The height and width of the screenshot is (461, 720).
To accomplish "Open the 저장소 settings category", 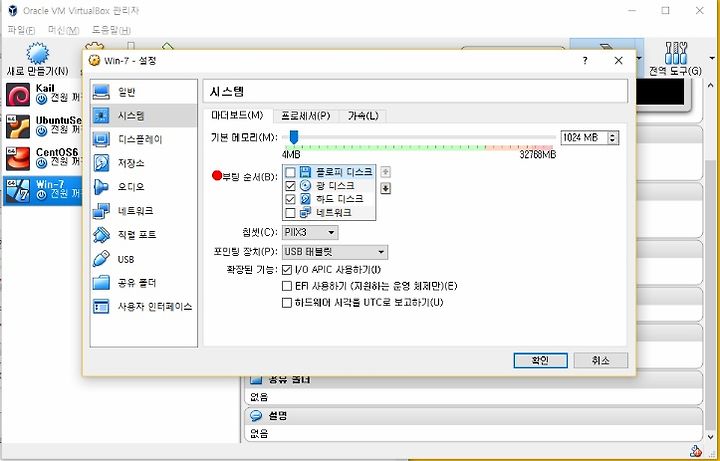I will pyautogui.click(x=144, y=163).
